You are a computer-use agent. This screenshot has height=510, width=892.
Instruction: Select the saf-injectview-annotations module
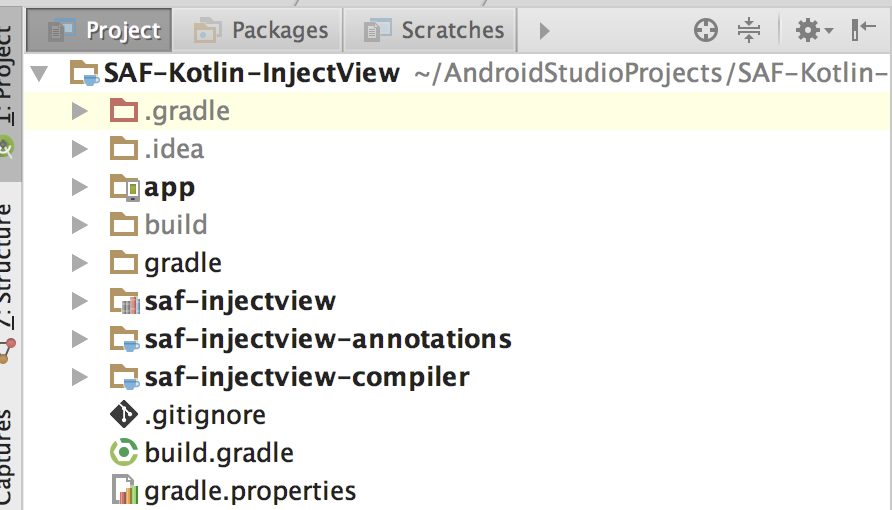coord(328,339)
